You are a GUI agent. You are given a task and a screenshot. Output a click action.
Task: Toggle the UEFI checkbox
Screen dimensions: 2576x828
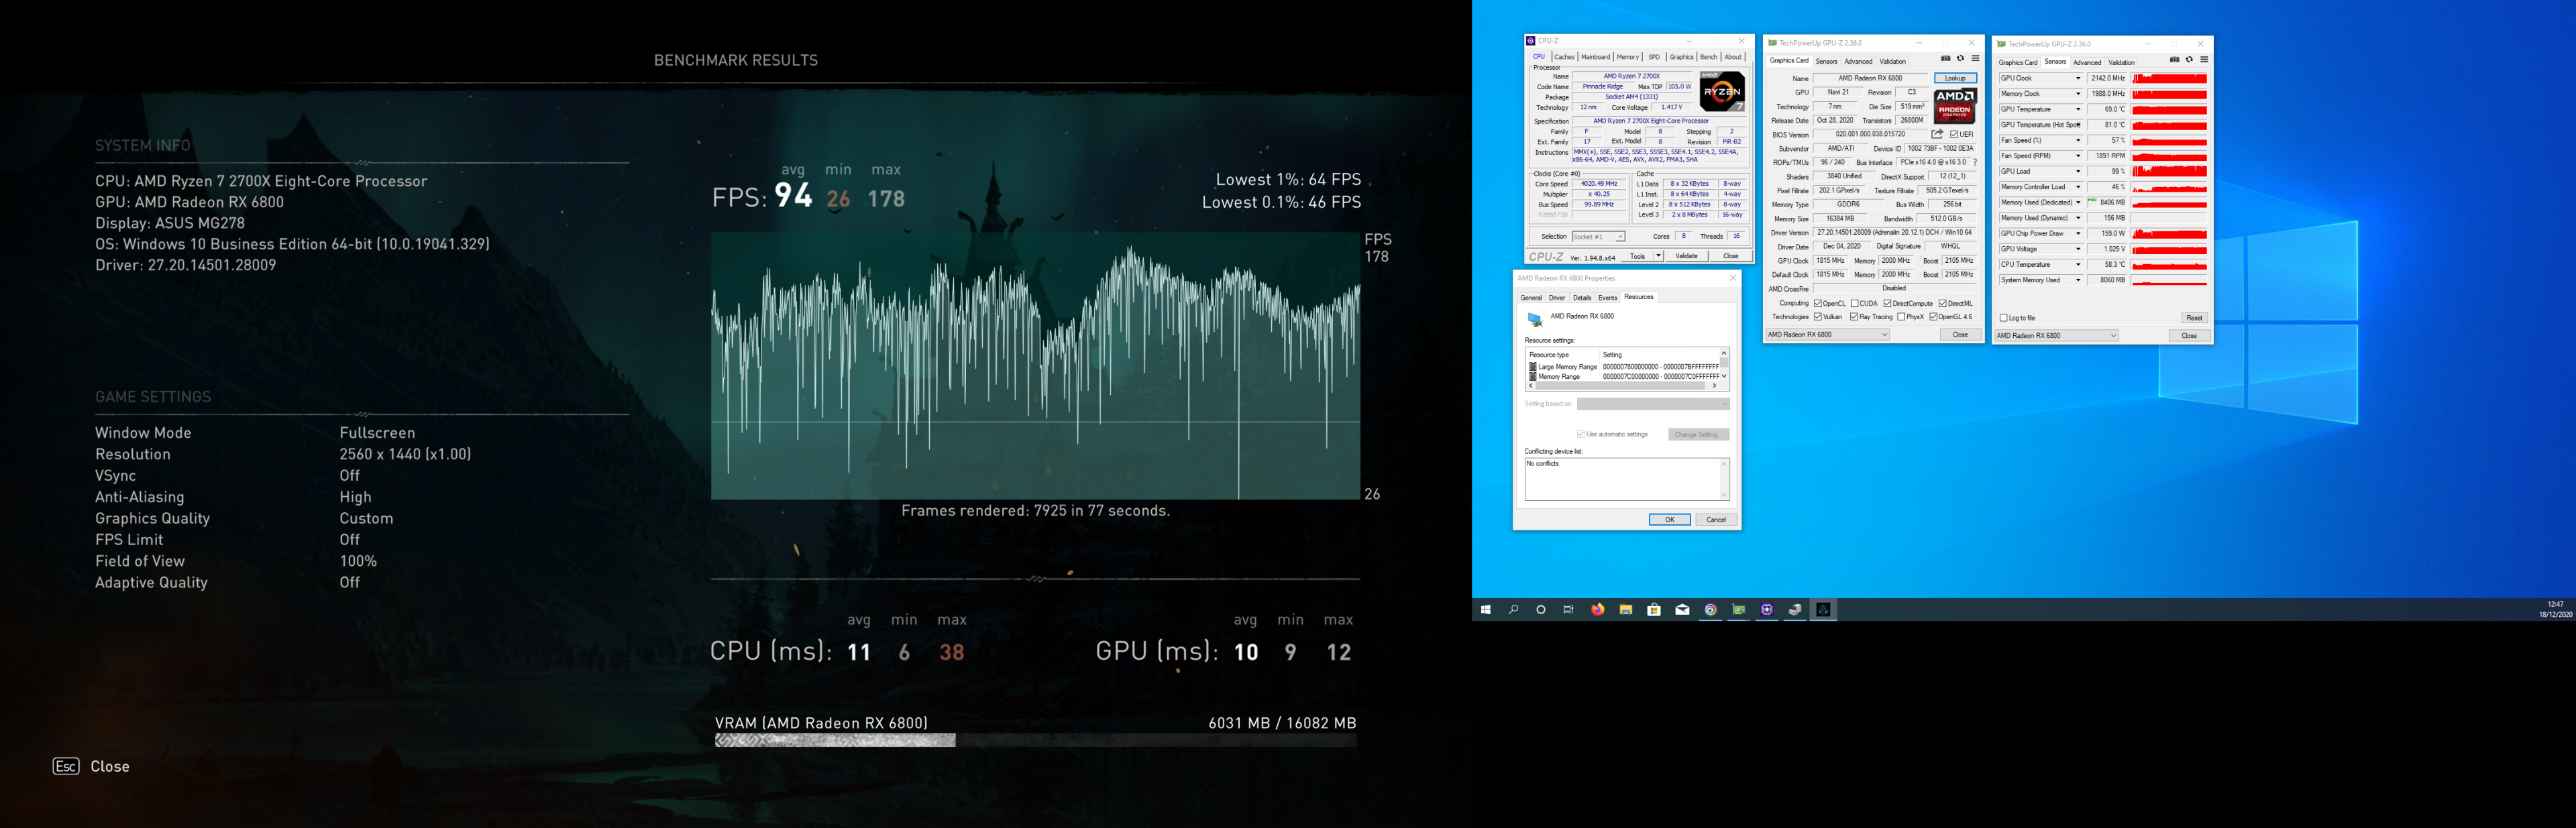tap(1954, 134)
